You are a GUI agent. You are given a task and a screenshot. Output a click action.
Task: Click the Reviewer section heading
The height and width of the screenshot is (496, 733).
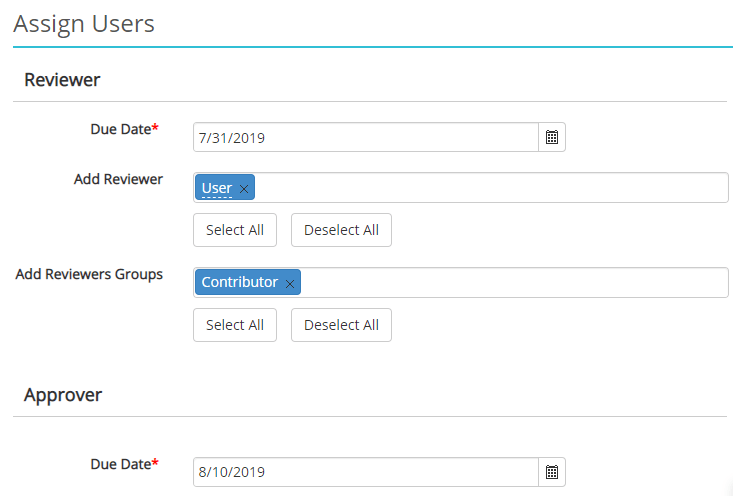62,80
